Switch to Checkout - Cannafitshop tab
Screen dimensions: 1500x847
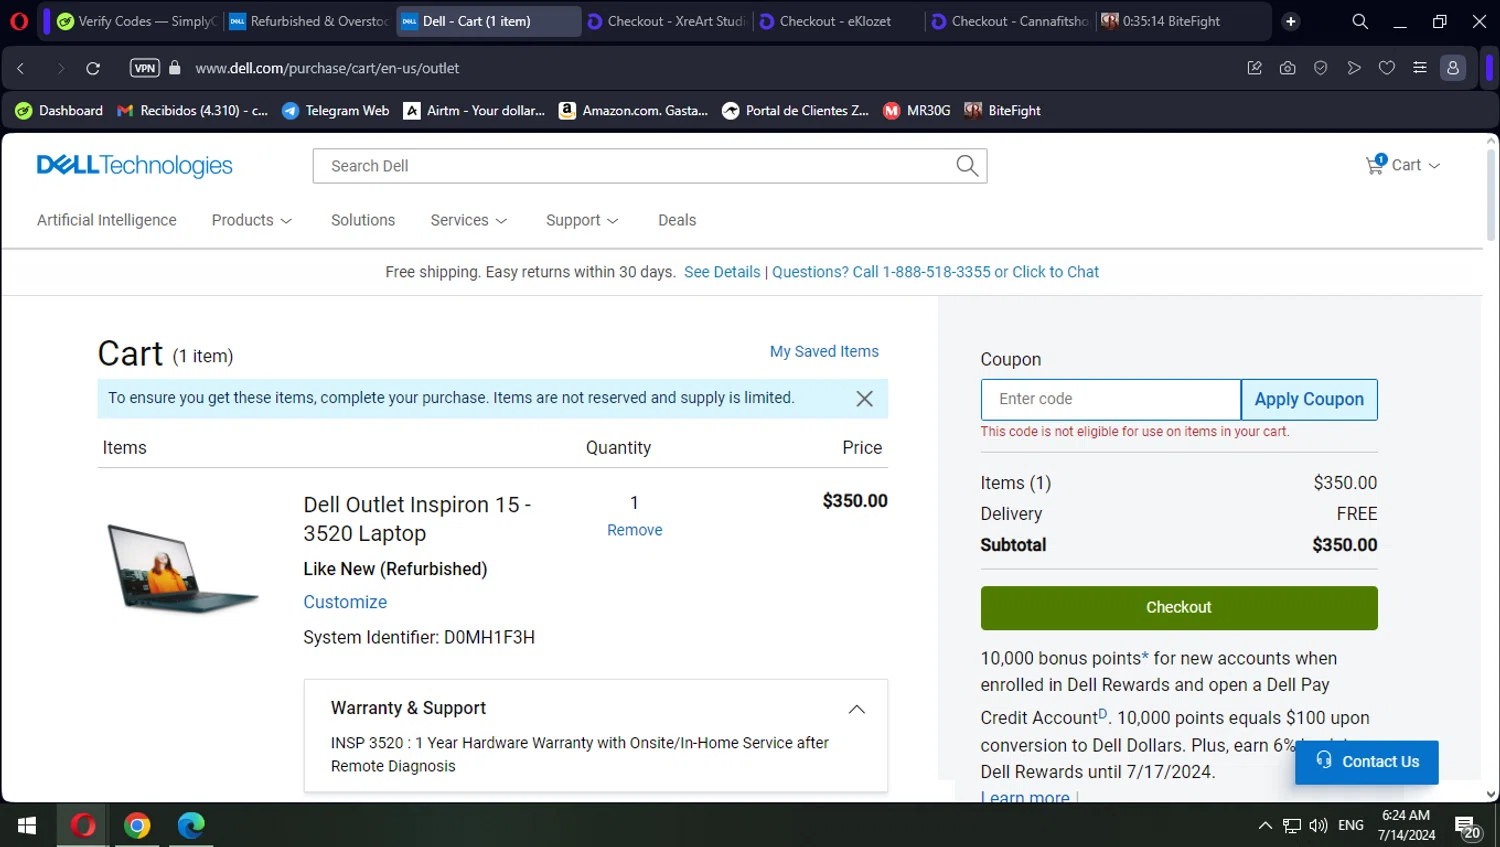coord(1011,21)
